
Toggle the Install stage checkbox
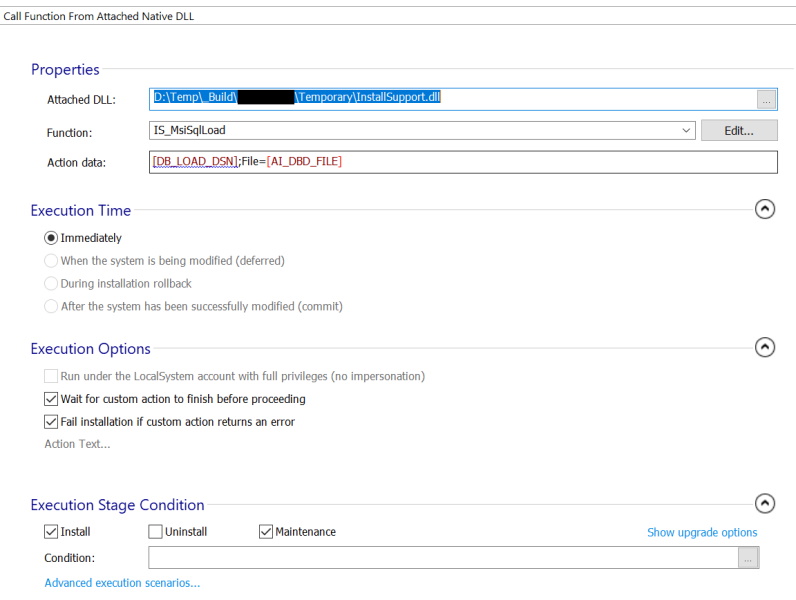point(51,532)
